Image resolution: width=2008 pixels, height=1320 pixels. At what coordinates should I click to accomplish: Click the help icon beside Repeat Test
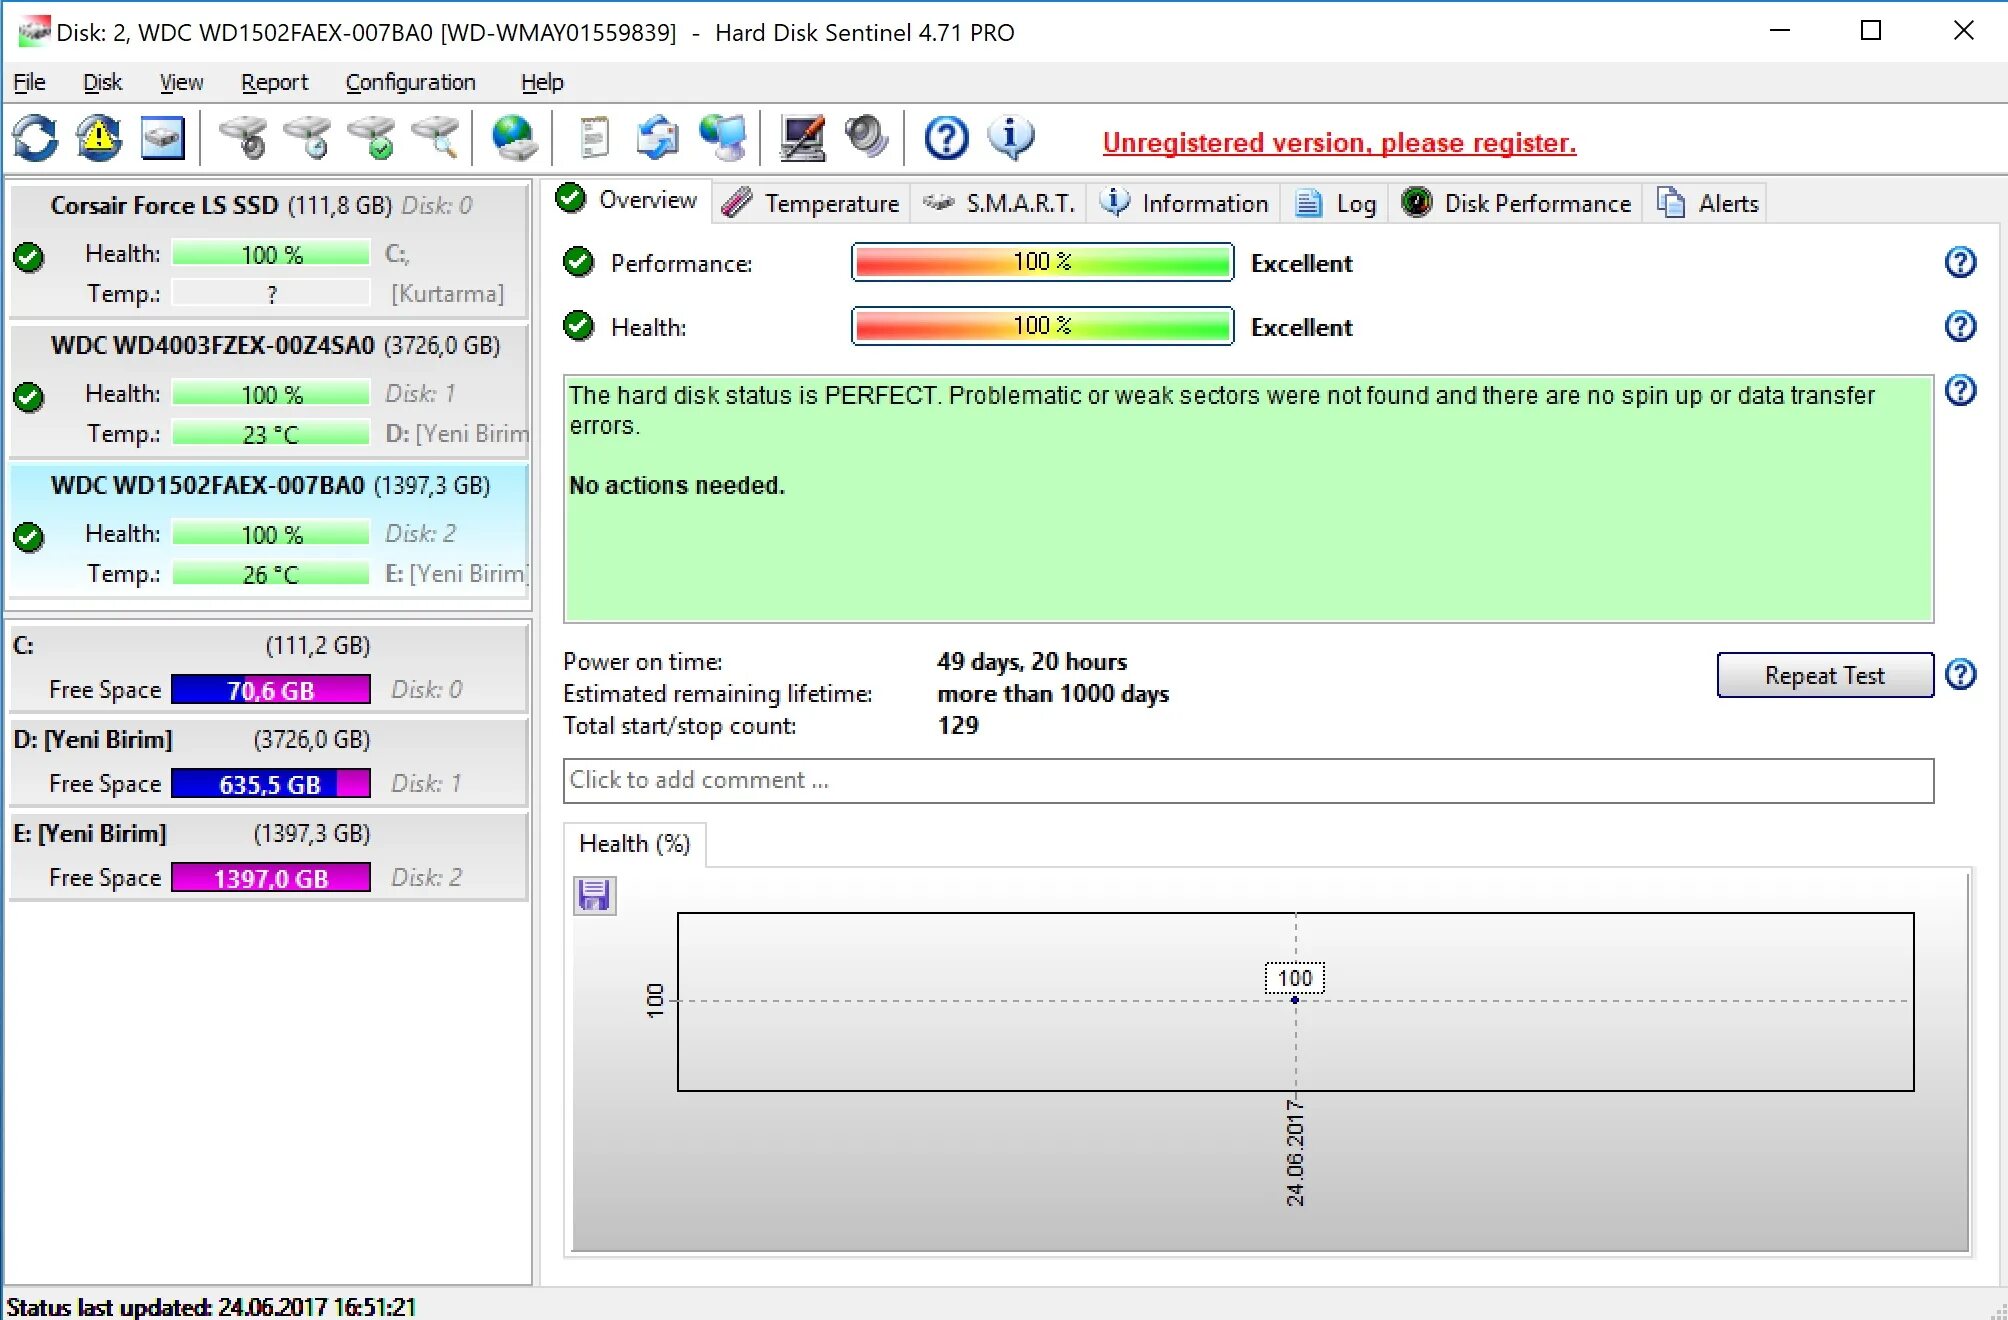pyautogui.click(x=1960, y=675)
